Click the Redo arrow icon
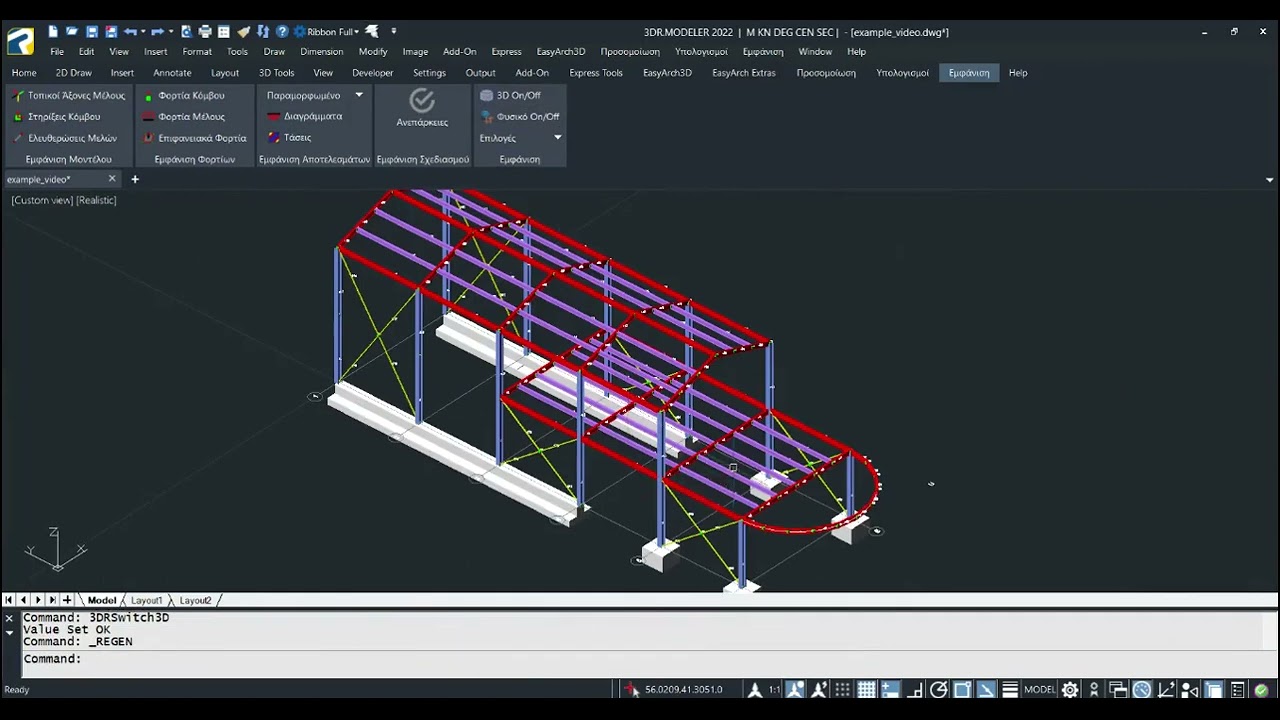The width and height of the screenshot is (1280, 720). pyautogui.click(x=158, y=32)
